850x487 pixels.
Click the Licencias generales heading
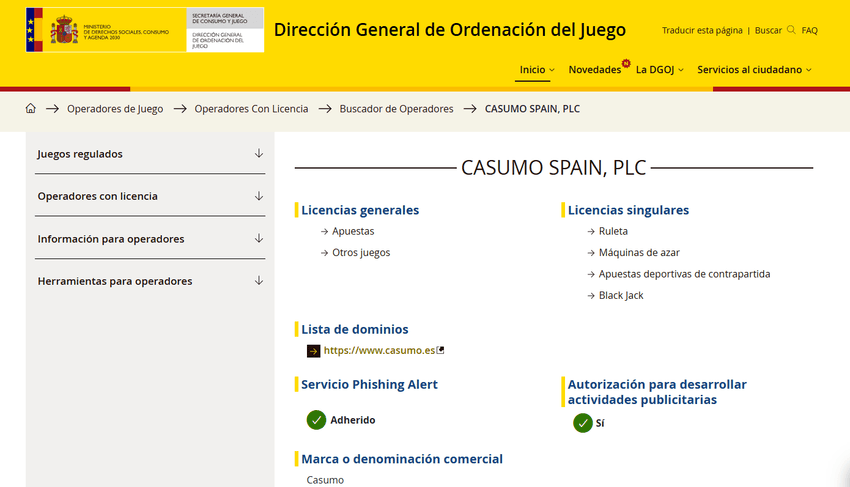click(360, 210)
